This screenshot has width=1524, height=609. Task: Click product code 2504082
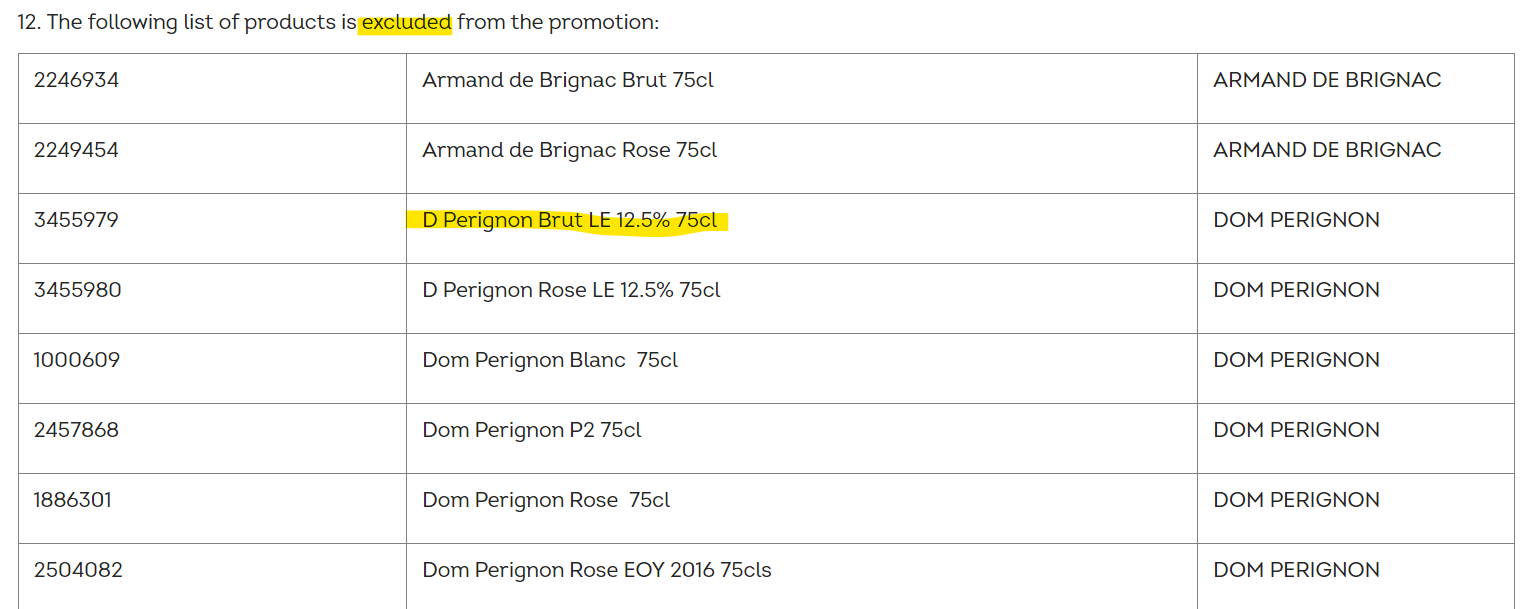[78, 570]
